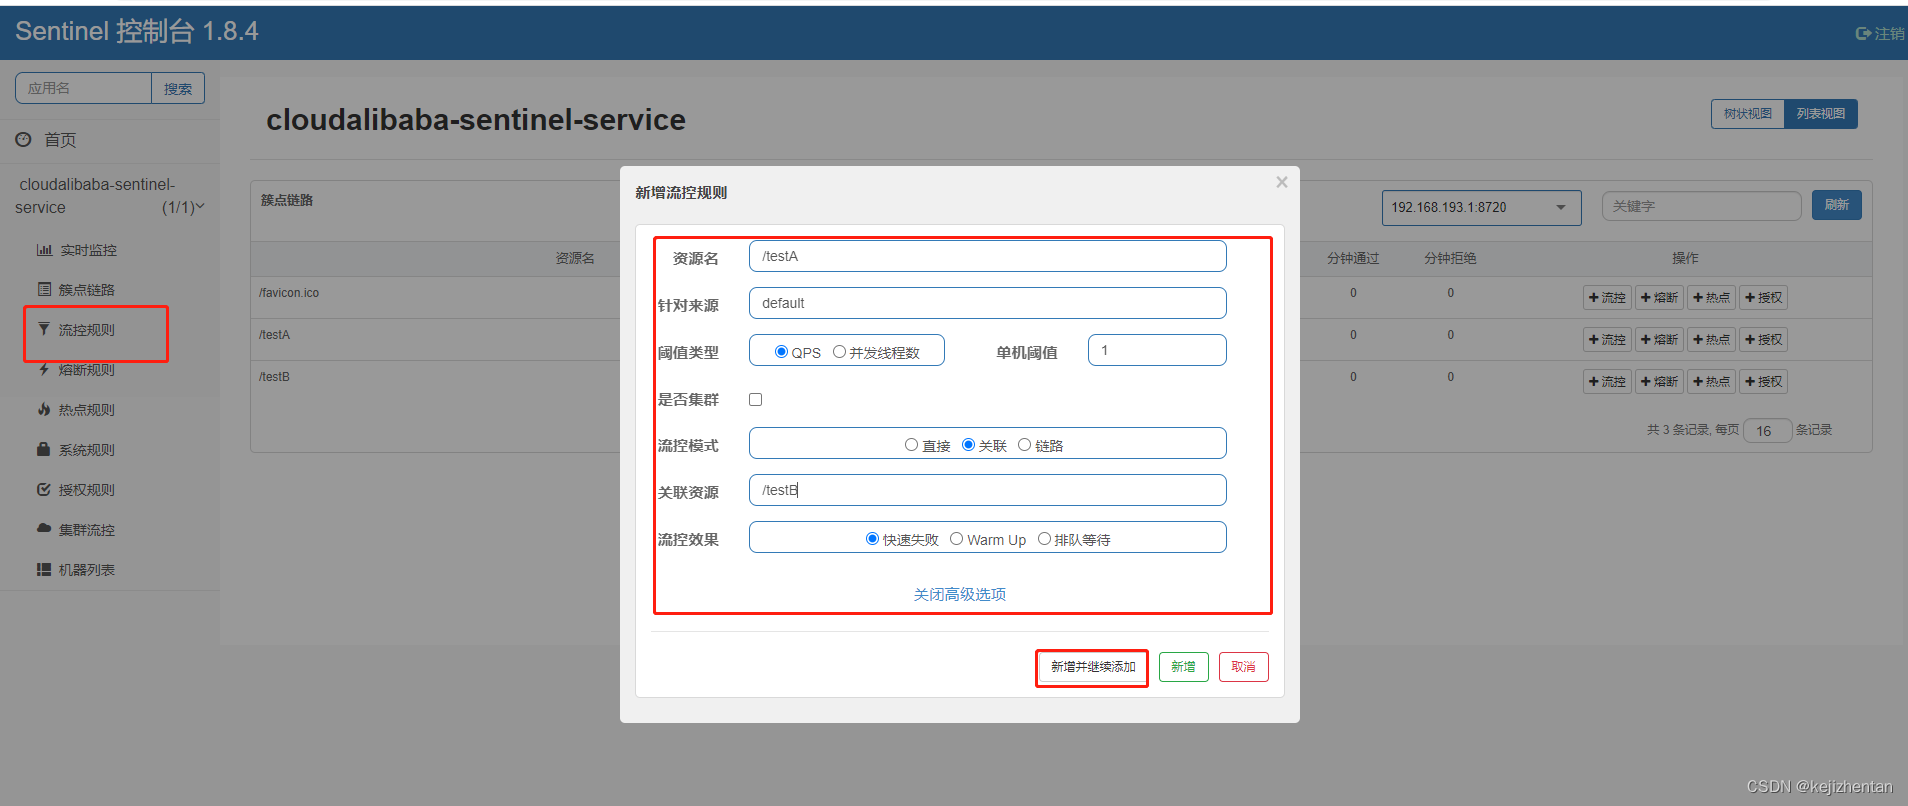Click the 针对来源 input field

click(x=987, y=303)
